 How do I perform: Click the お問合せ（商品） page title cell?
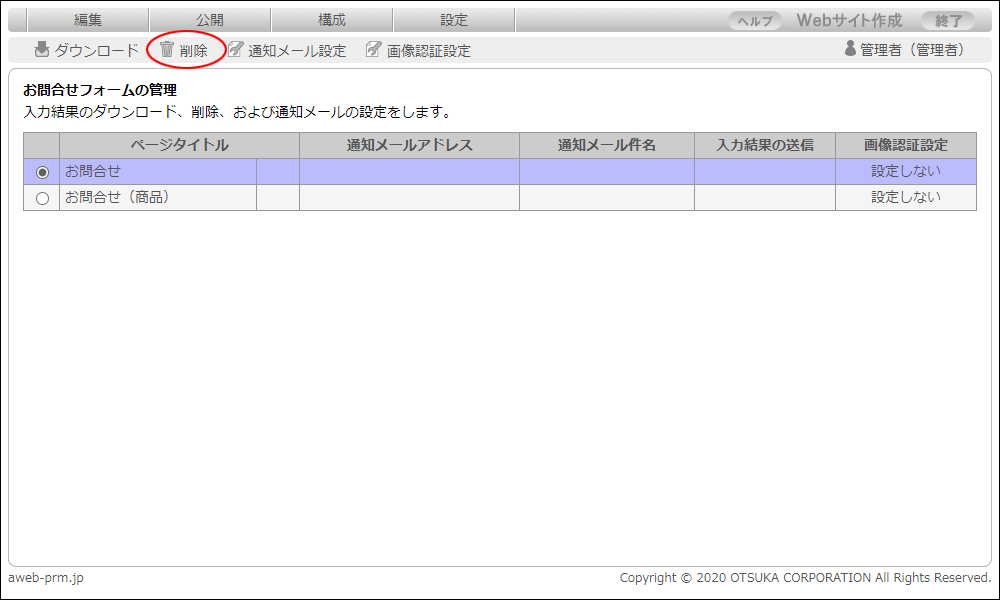pyautogui.click(x=118, y=198)
